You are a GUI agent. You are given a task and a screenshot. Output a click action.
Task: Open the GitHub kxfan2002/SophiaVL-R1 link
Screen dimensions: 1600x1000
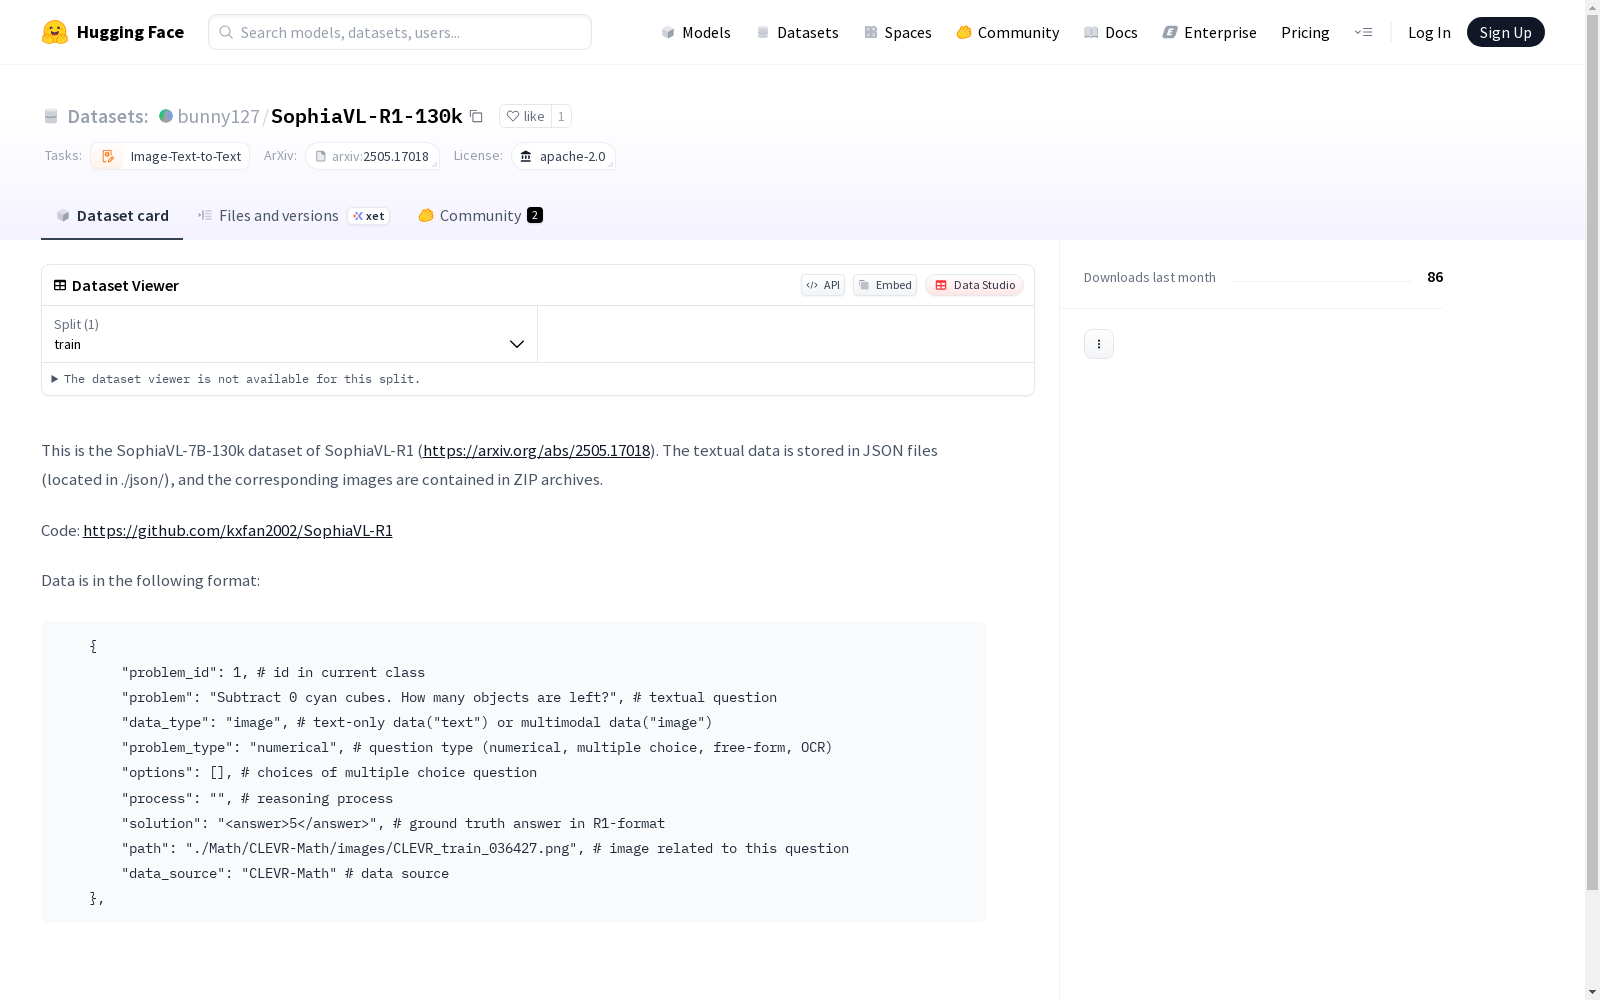click(238, 530)
